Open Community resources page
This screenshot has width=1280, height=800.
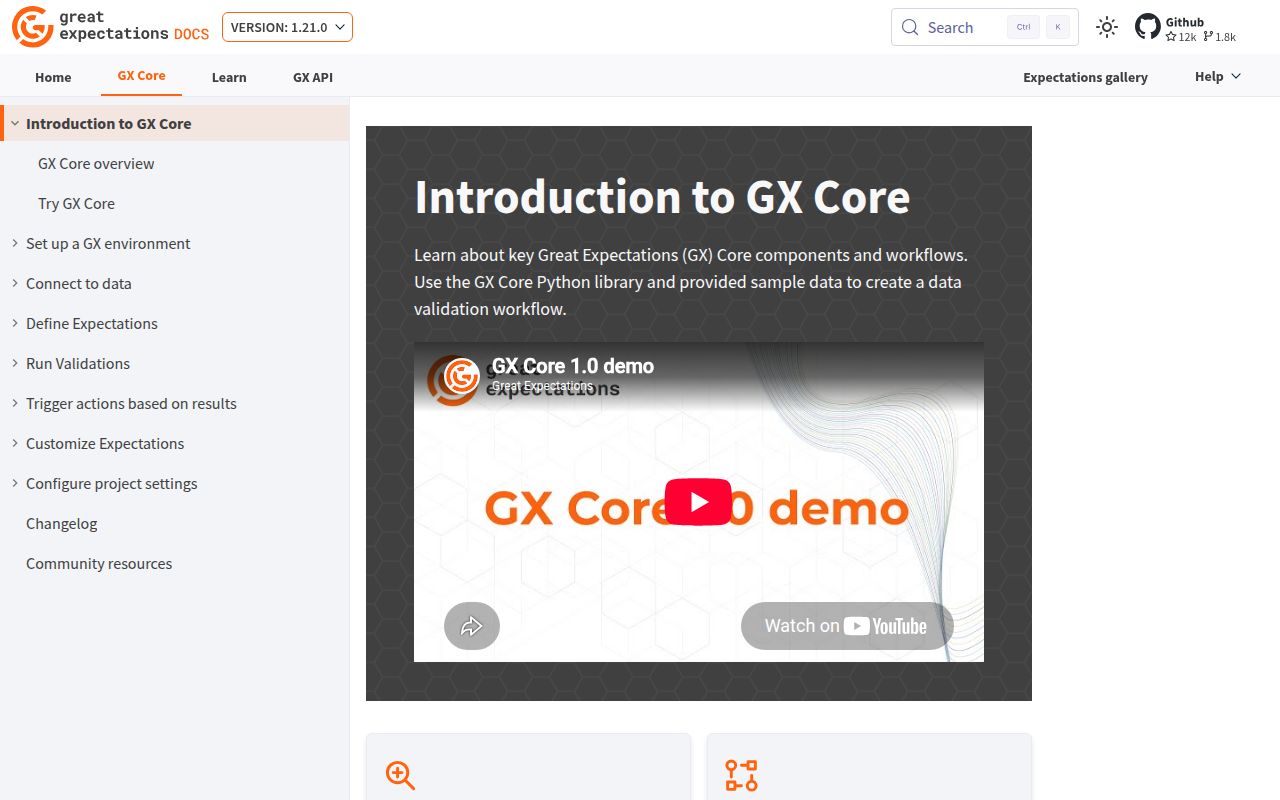99,563
